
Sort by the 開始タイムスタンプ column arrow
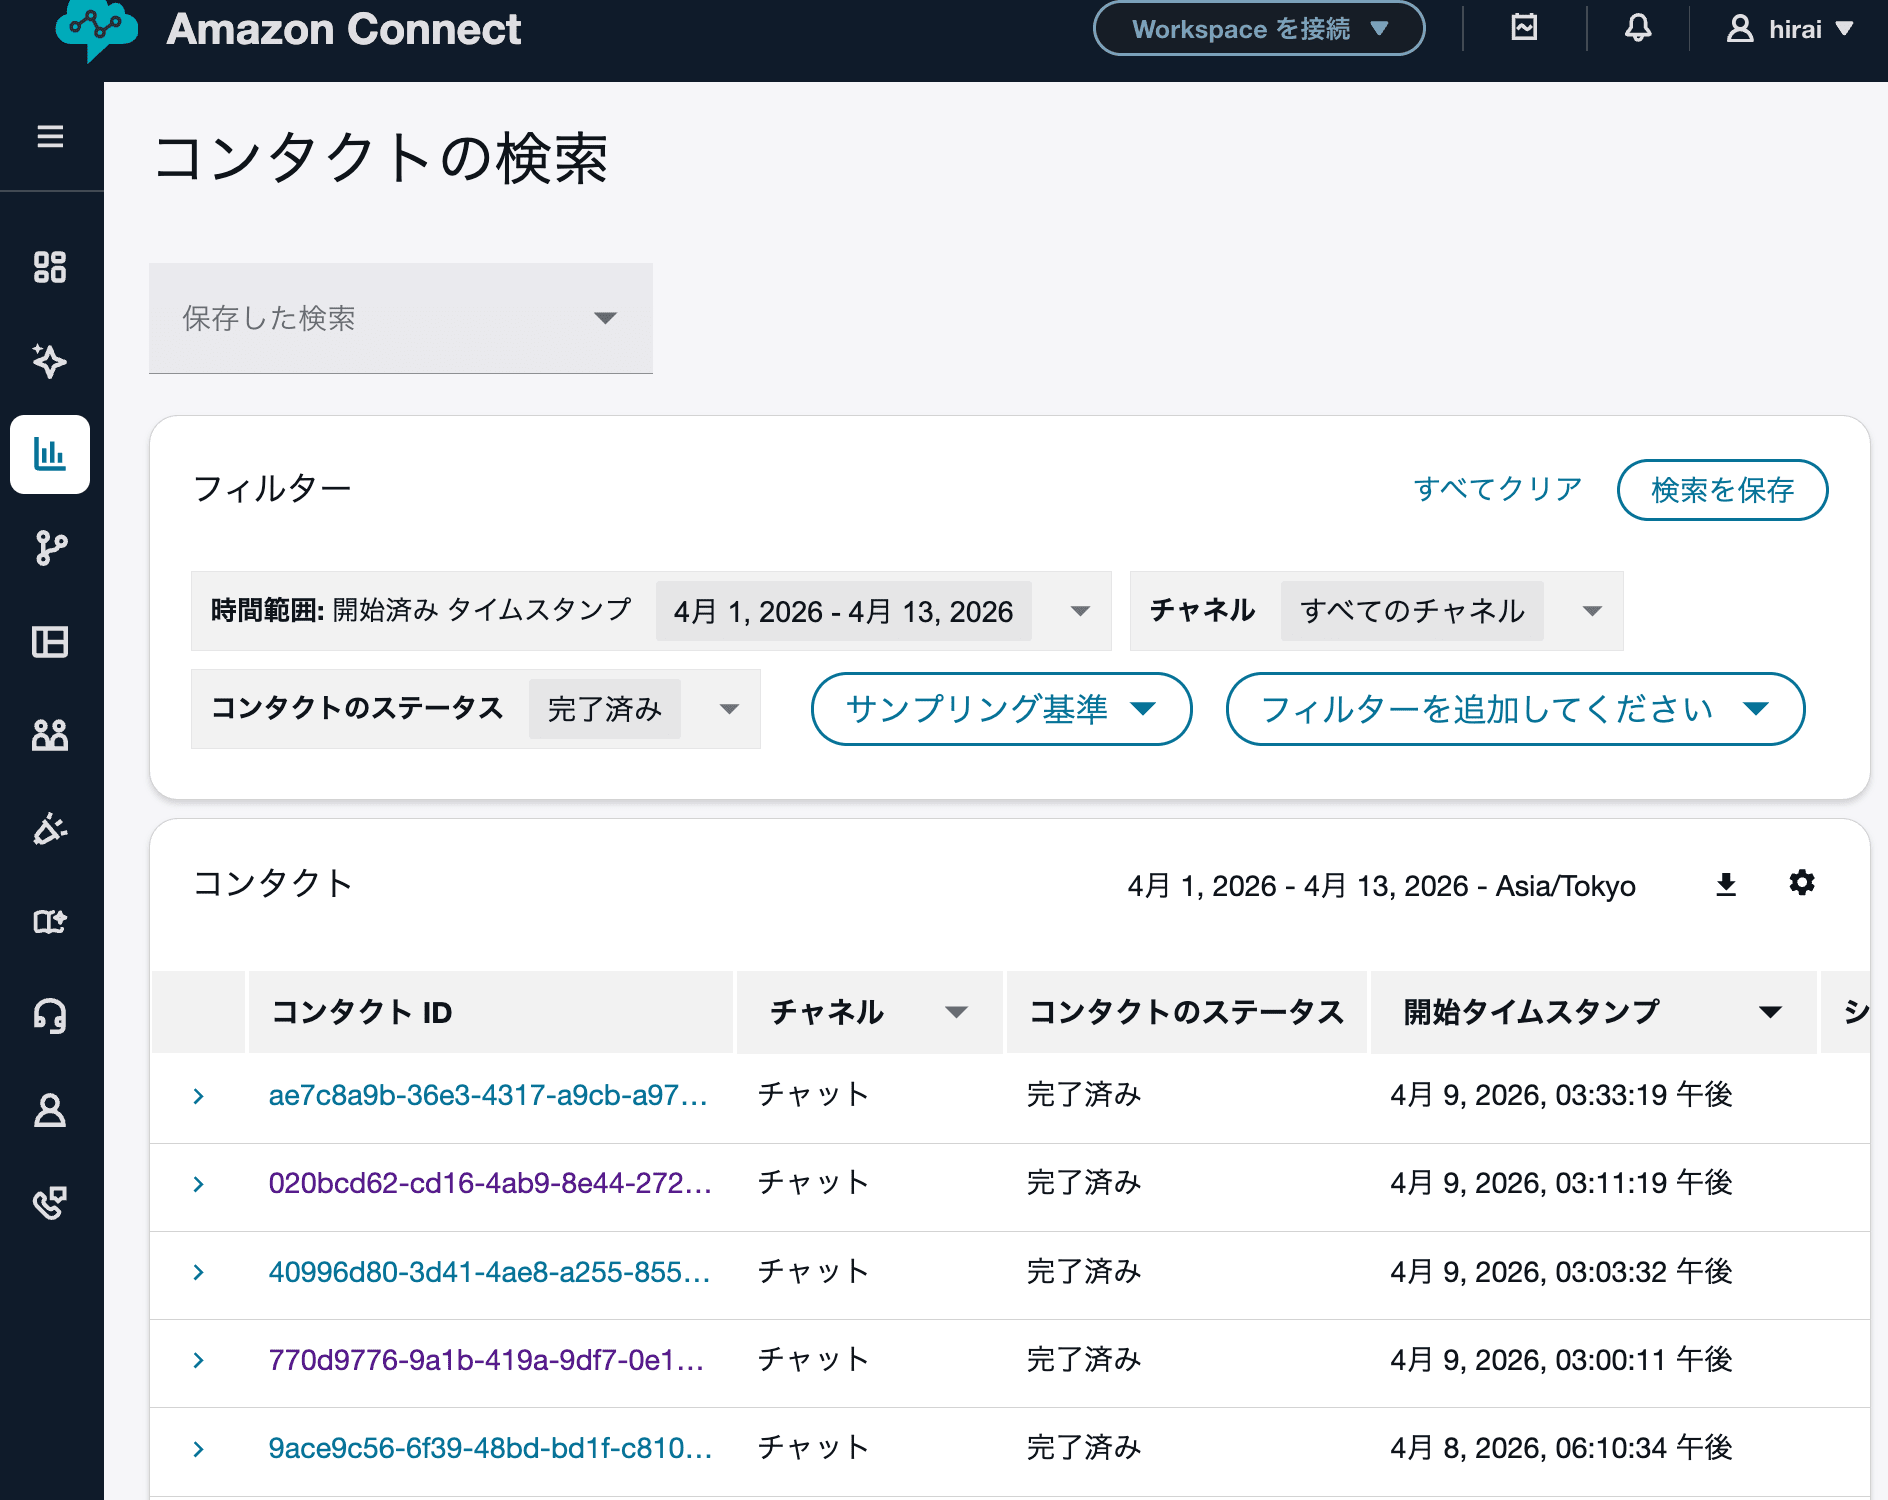point(1770,1012)
